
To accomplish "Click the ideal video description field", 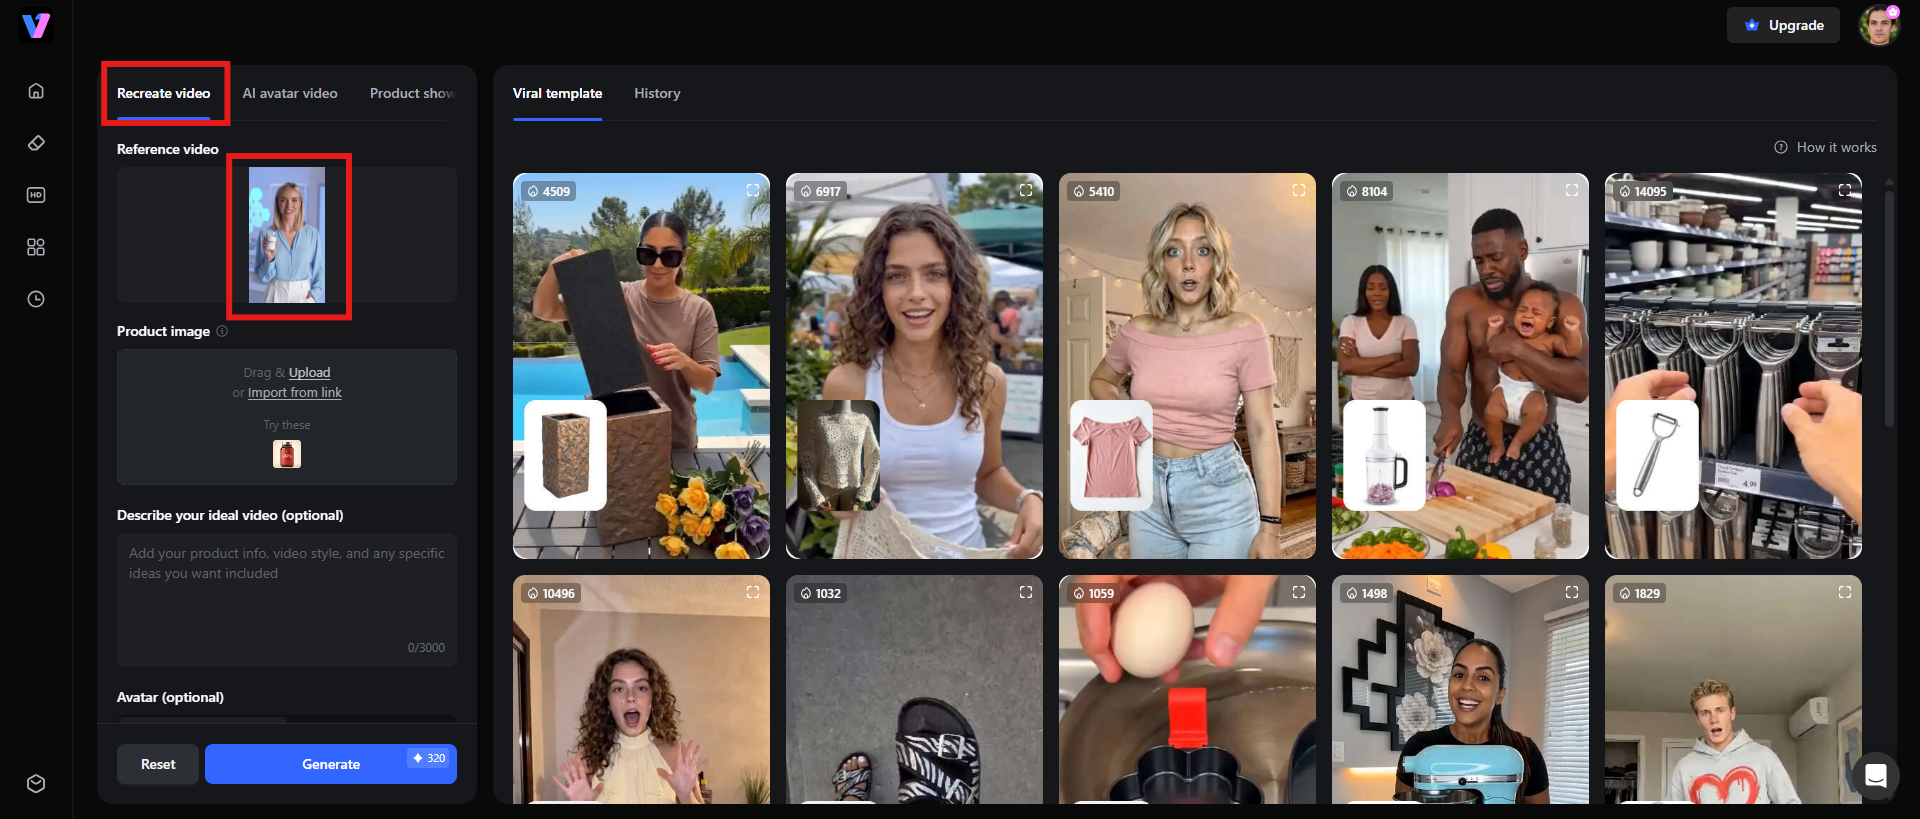I will (x=287, y=599).
